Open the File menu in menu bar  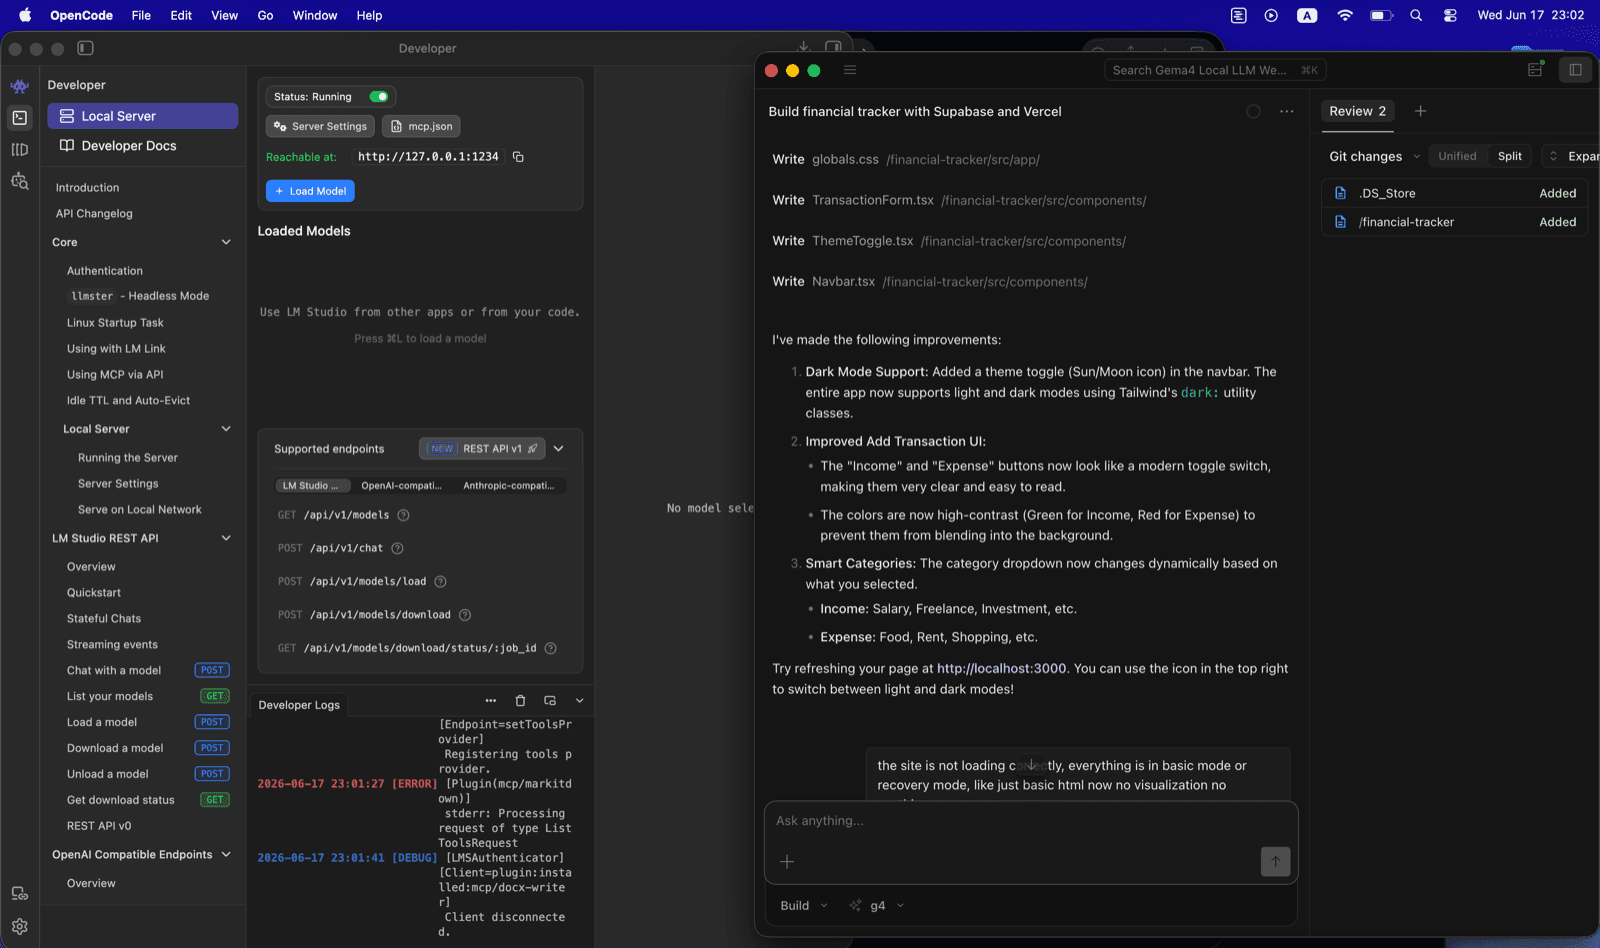pyautogui.click(x=141, y=15)
